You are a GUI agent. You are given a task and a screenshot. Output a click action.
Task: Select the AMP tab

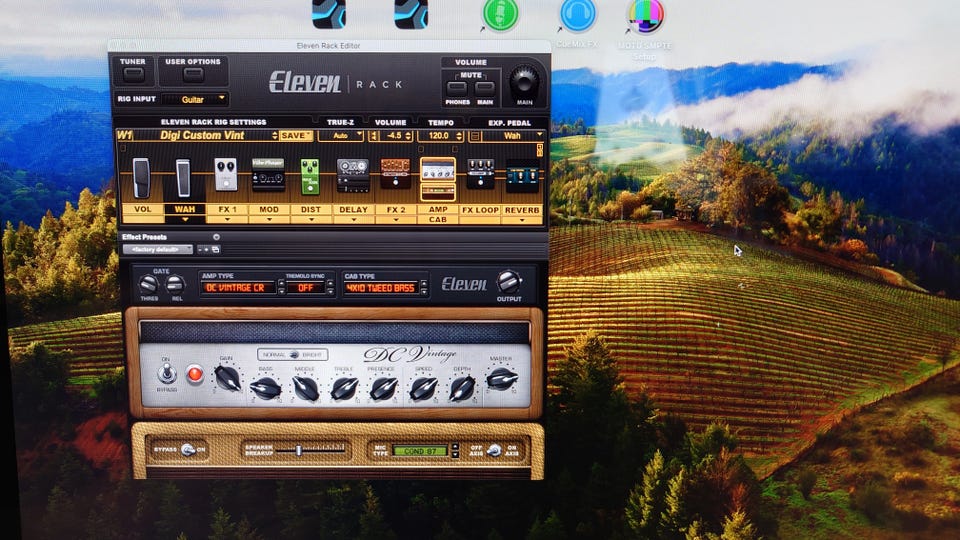tap(438, 209)
